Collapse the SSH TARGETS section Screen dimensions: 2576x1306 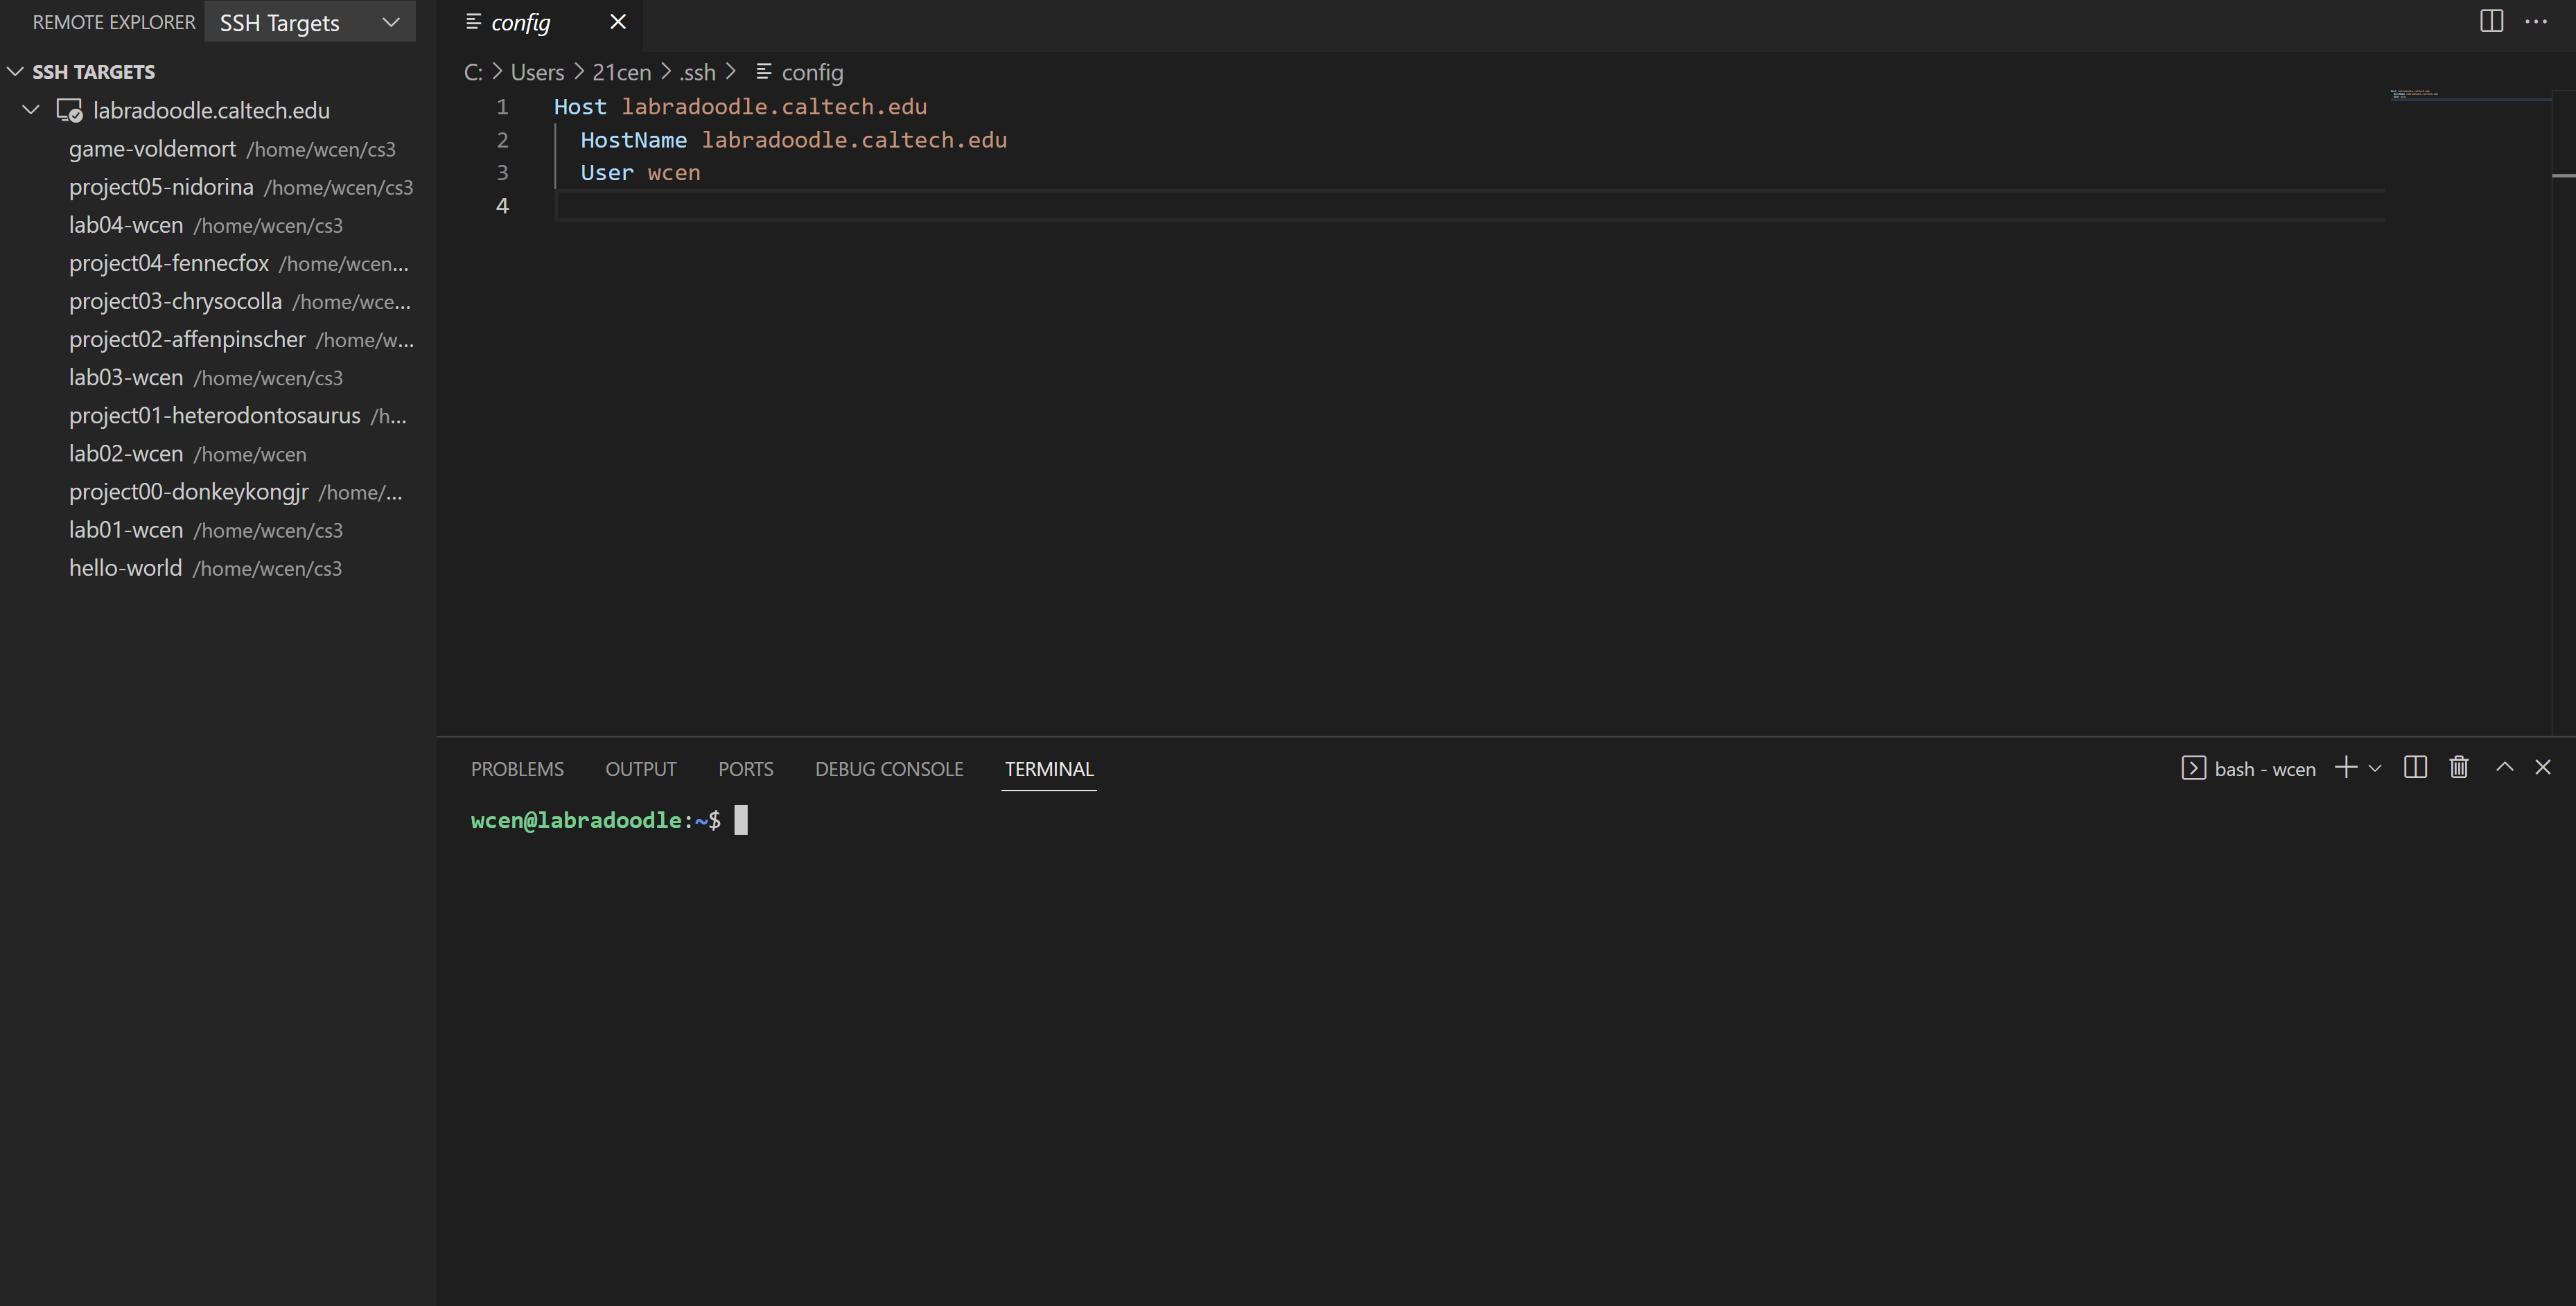point(15,71)
